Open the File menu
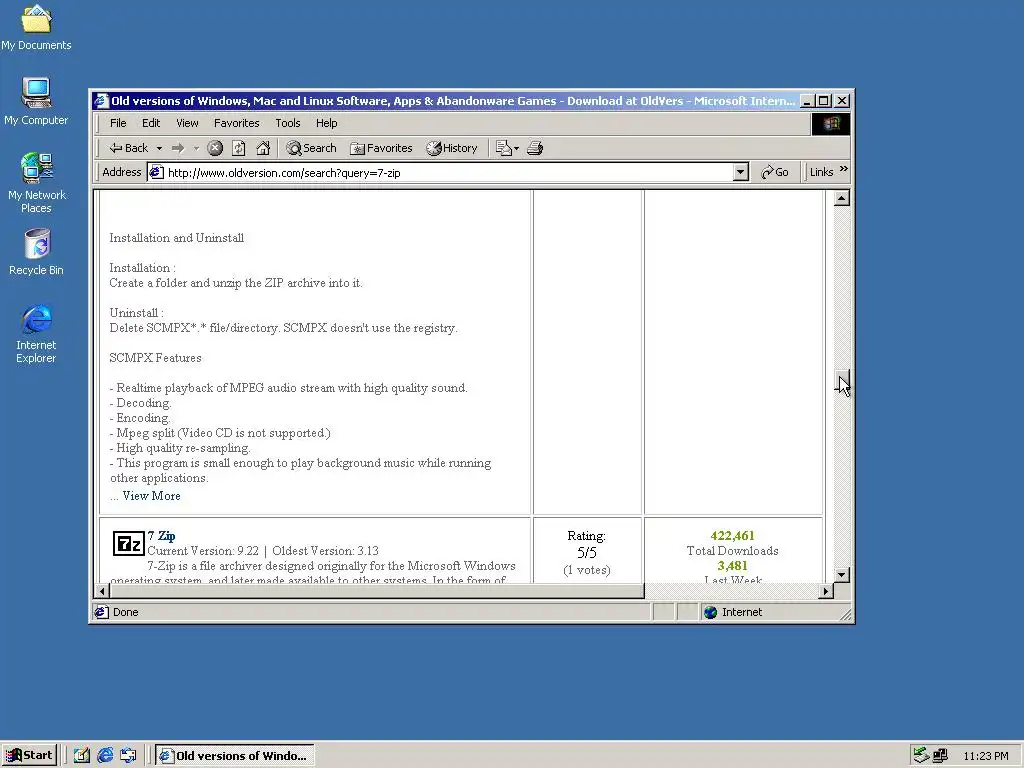 (118, 123)
